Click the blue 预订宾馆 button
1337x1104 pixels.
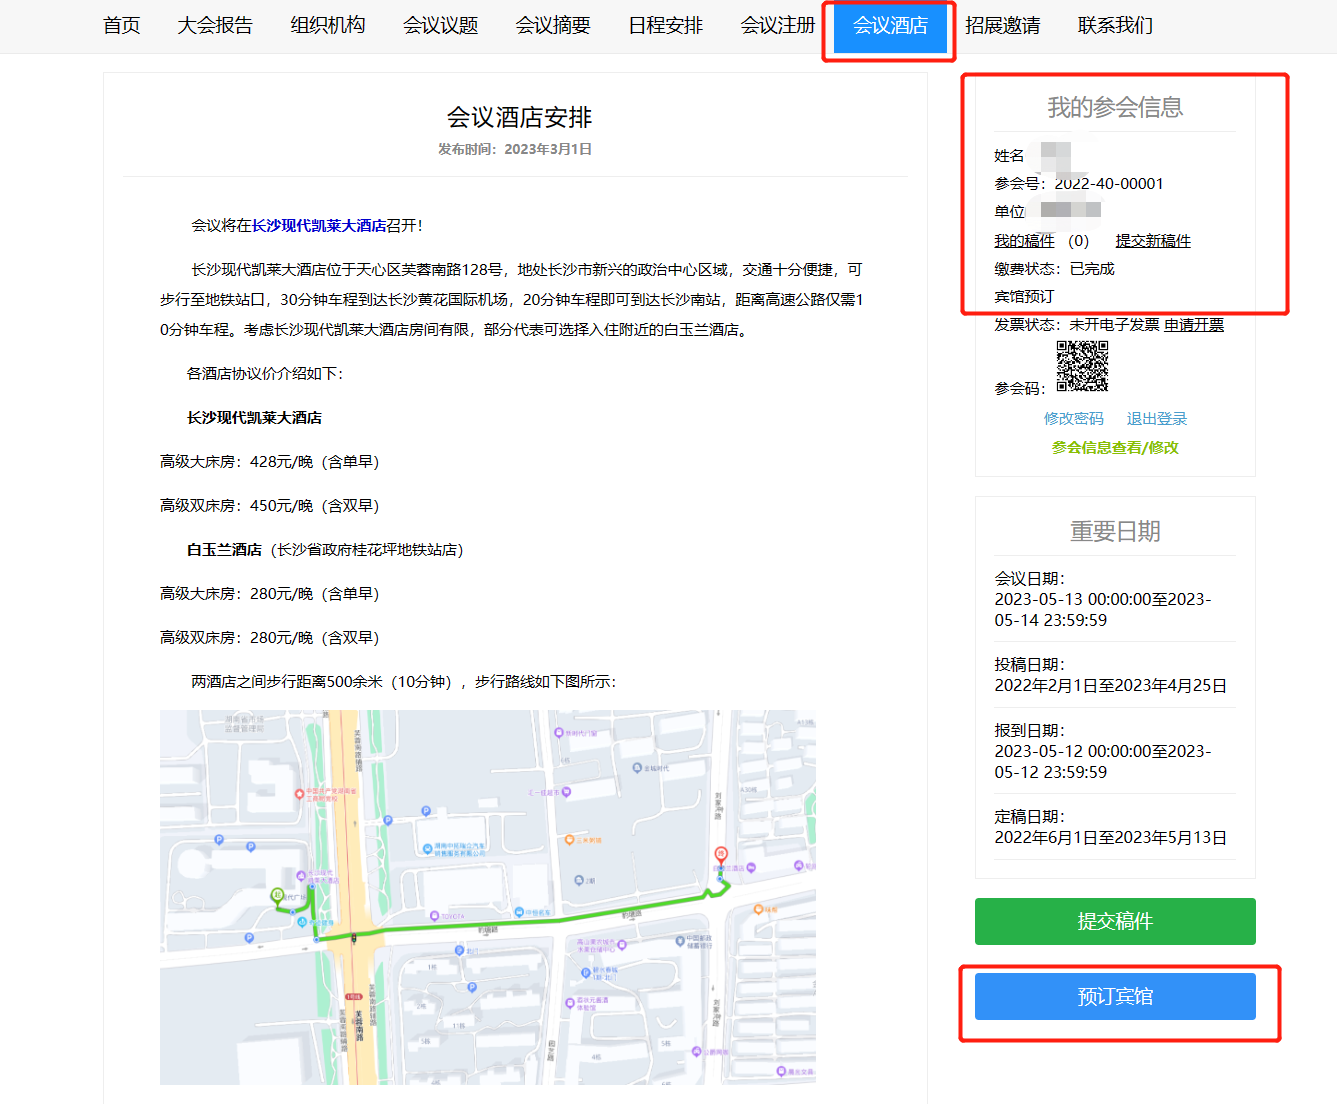coord(1115,996)
